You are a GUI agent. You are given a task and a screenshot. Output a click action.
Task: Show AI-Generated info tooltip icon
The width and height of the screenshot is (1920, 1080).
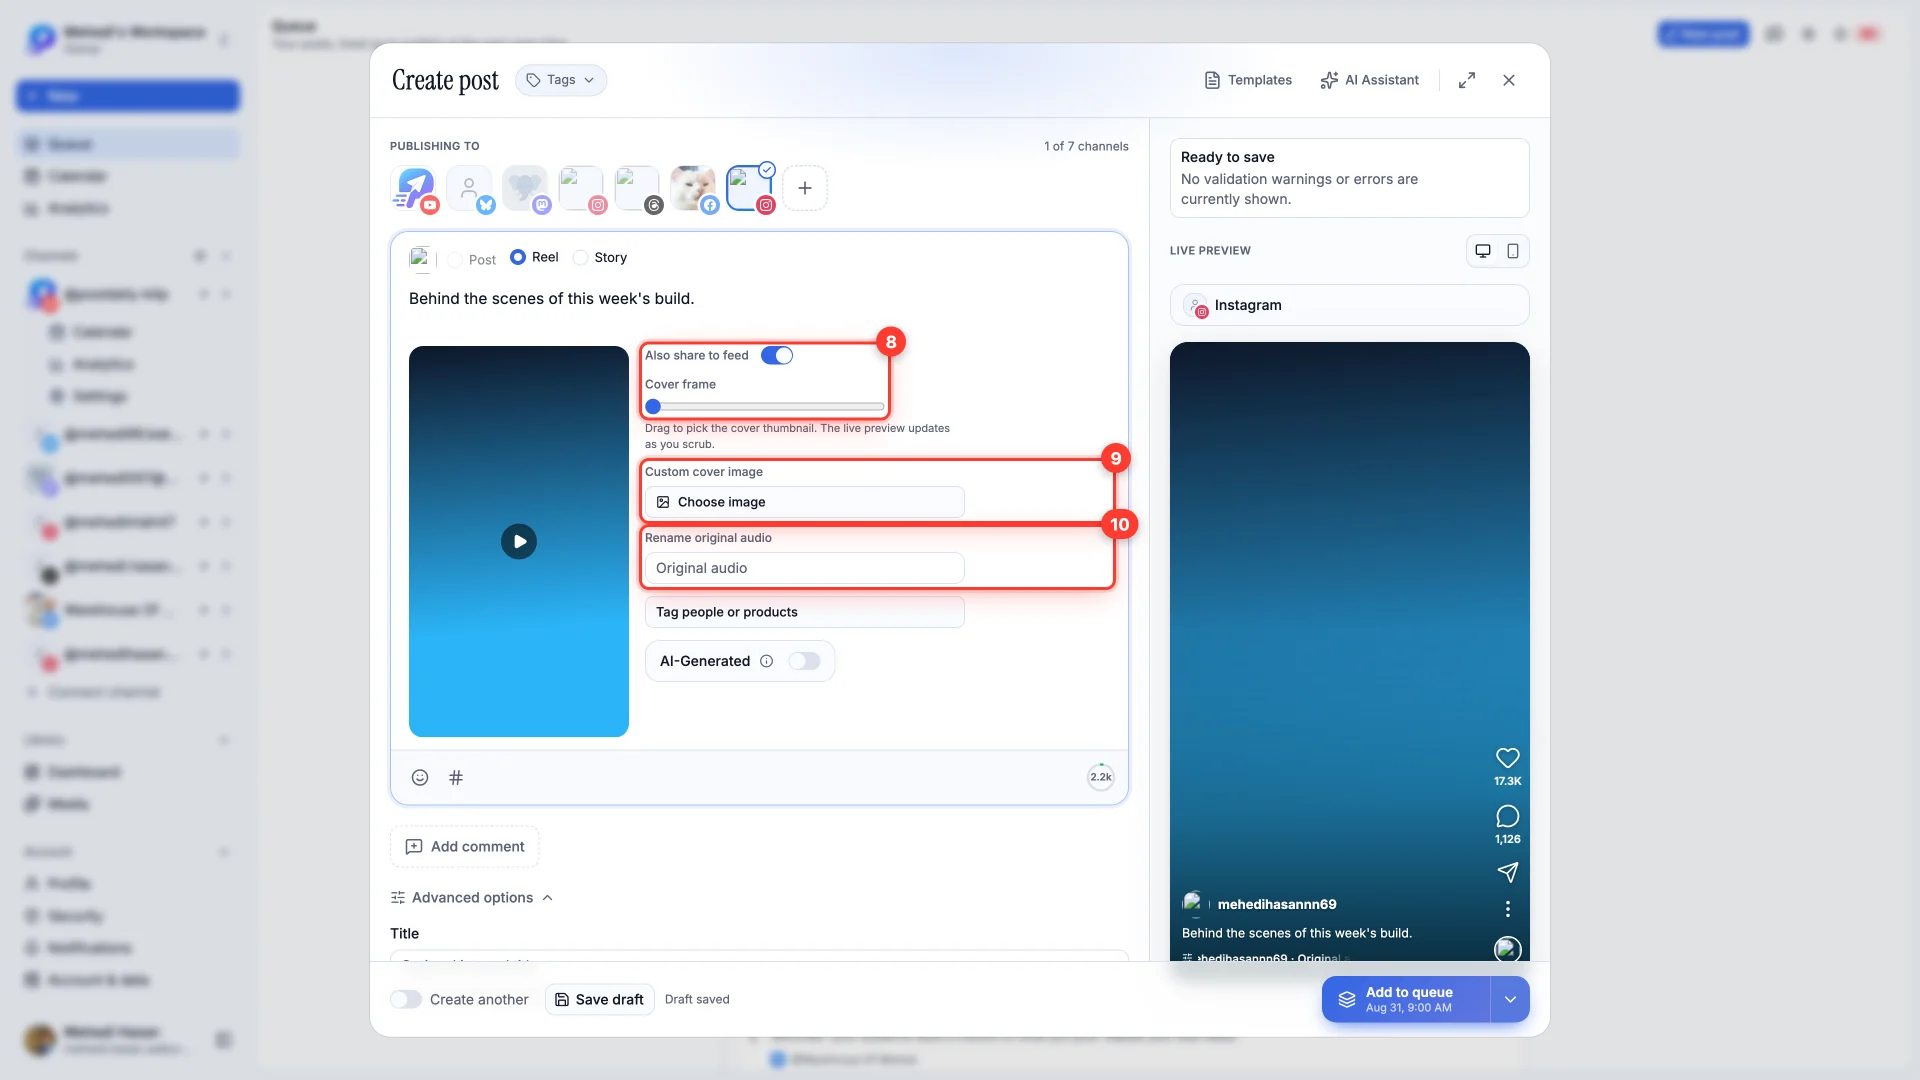[x=767, y=661]
